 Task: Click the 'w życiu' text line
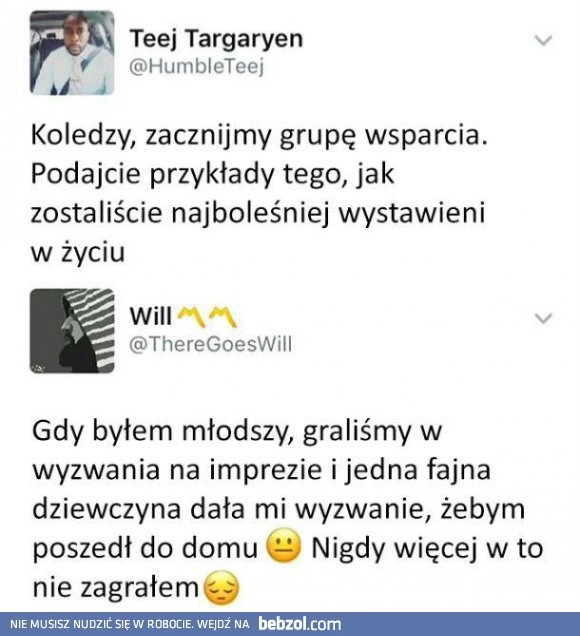(x=78, y=253)
